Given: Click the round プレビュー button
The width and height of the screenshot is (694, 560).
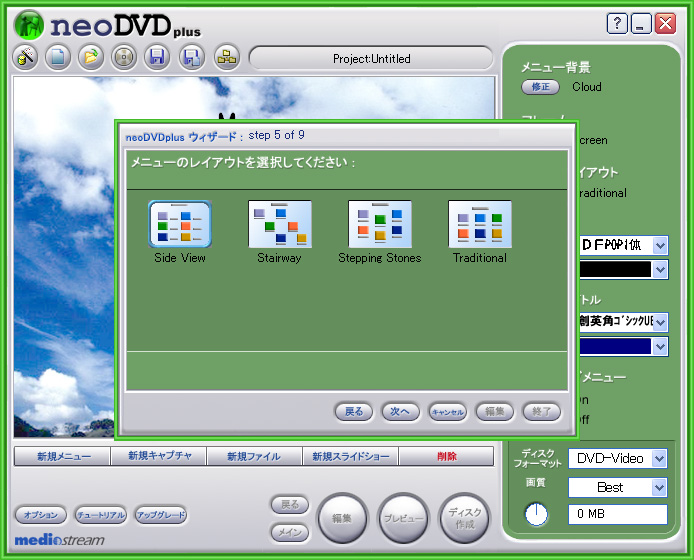Looking at the screenshot, I should [x=403, y=518].
